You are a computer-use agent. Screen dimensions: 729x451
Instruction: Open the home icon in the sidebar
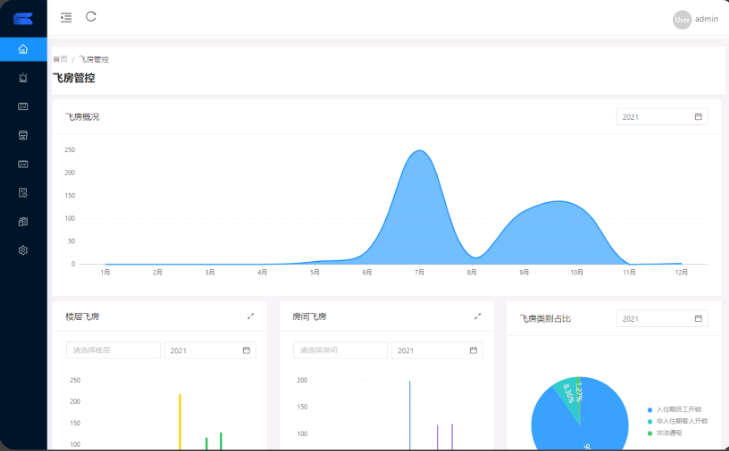tap(23, 49)
